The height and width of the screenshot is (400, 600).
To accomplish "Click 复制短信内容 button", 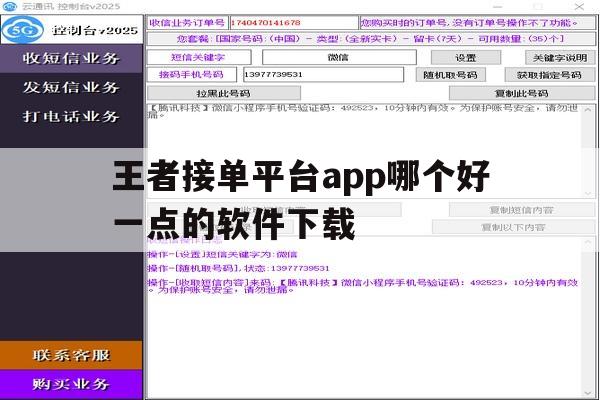I will 522,210.
